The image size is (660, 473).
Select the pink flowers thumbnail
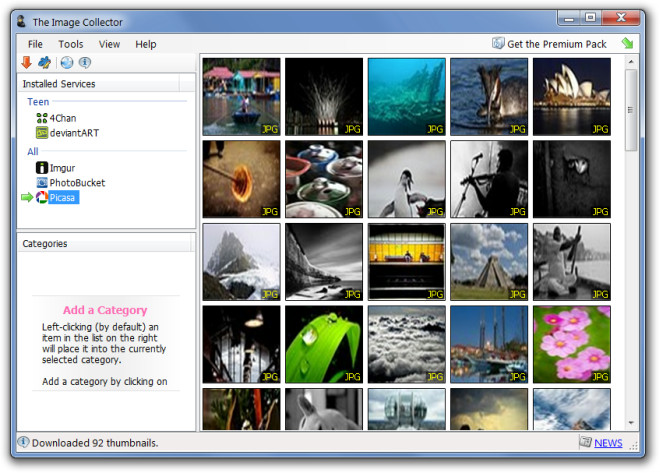click(572, 344)
